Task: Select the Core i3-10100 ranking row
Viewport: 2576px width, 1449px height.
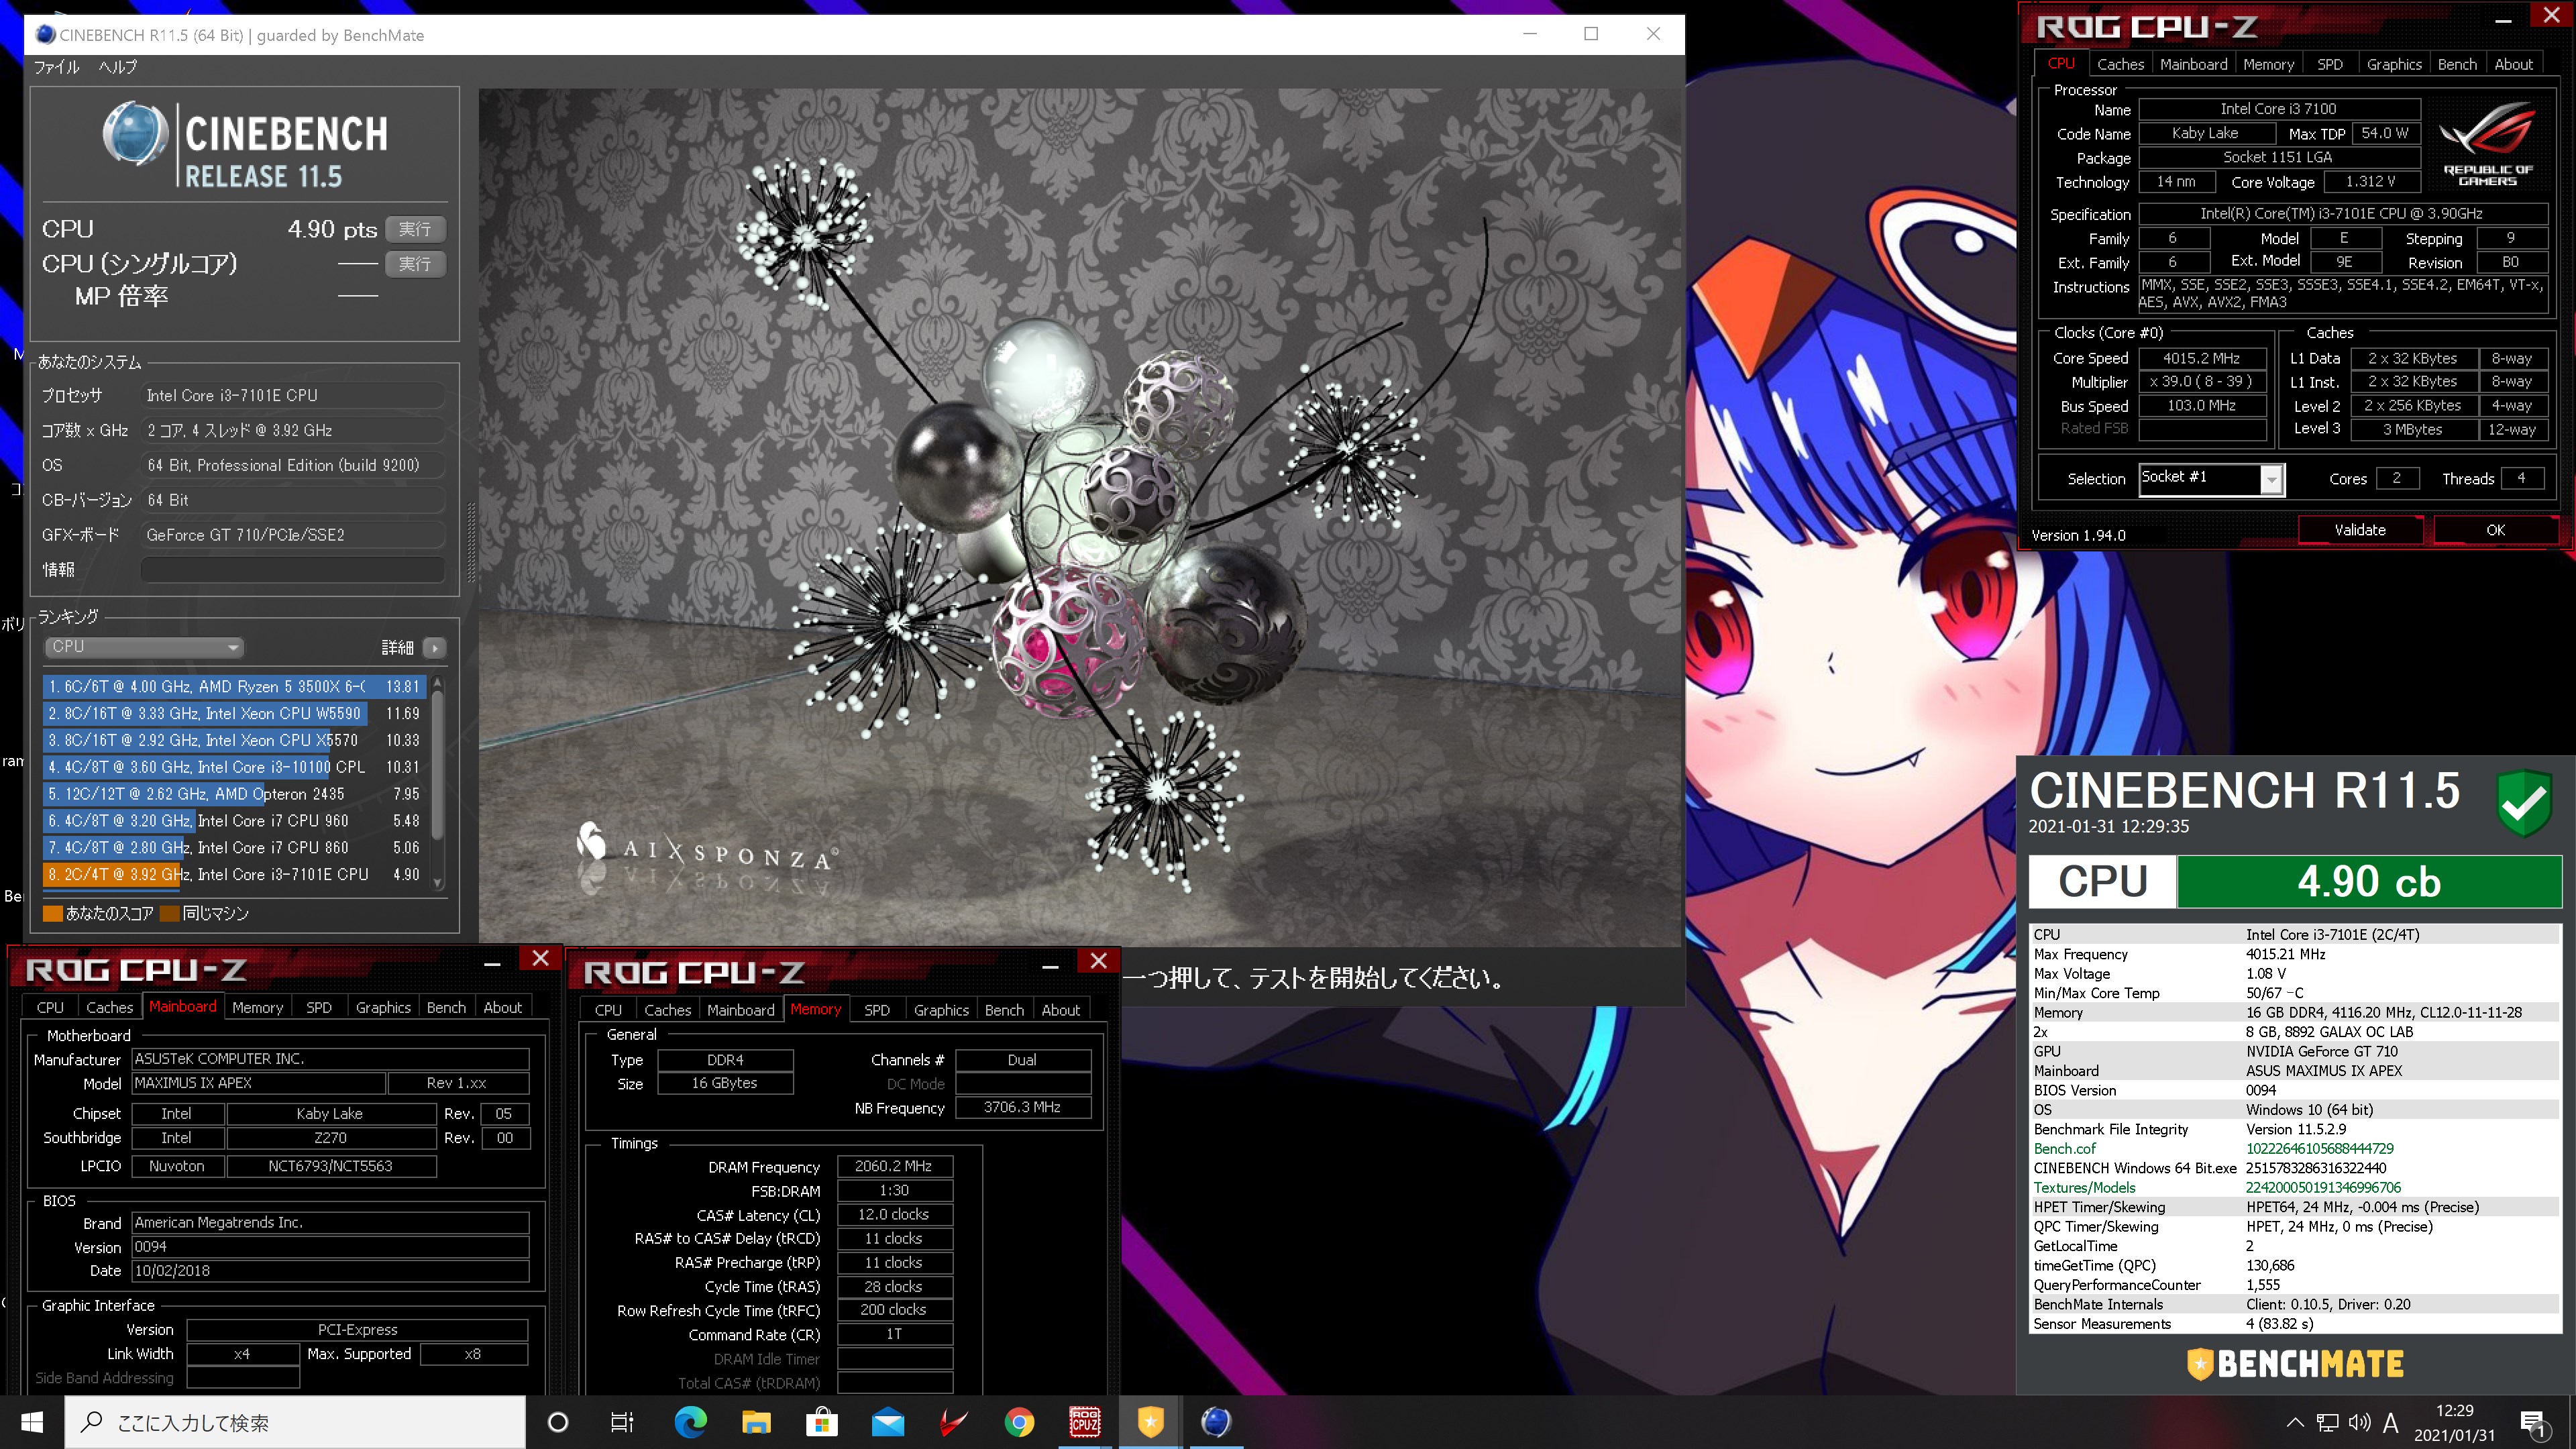Action: pyautogui.click(x=234, y=767)
